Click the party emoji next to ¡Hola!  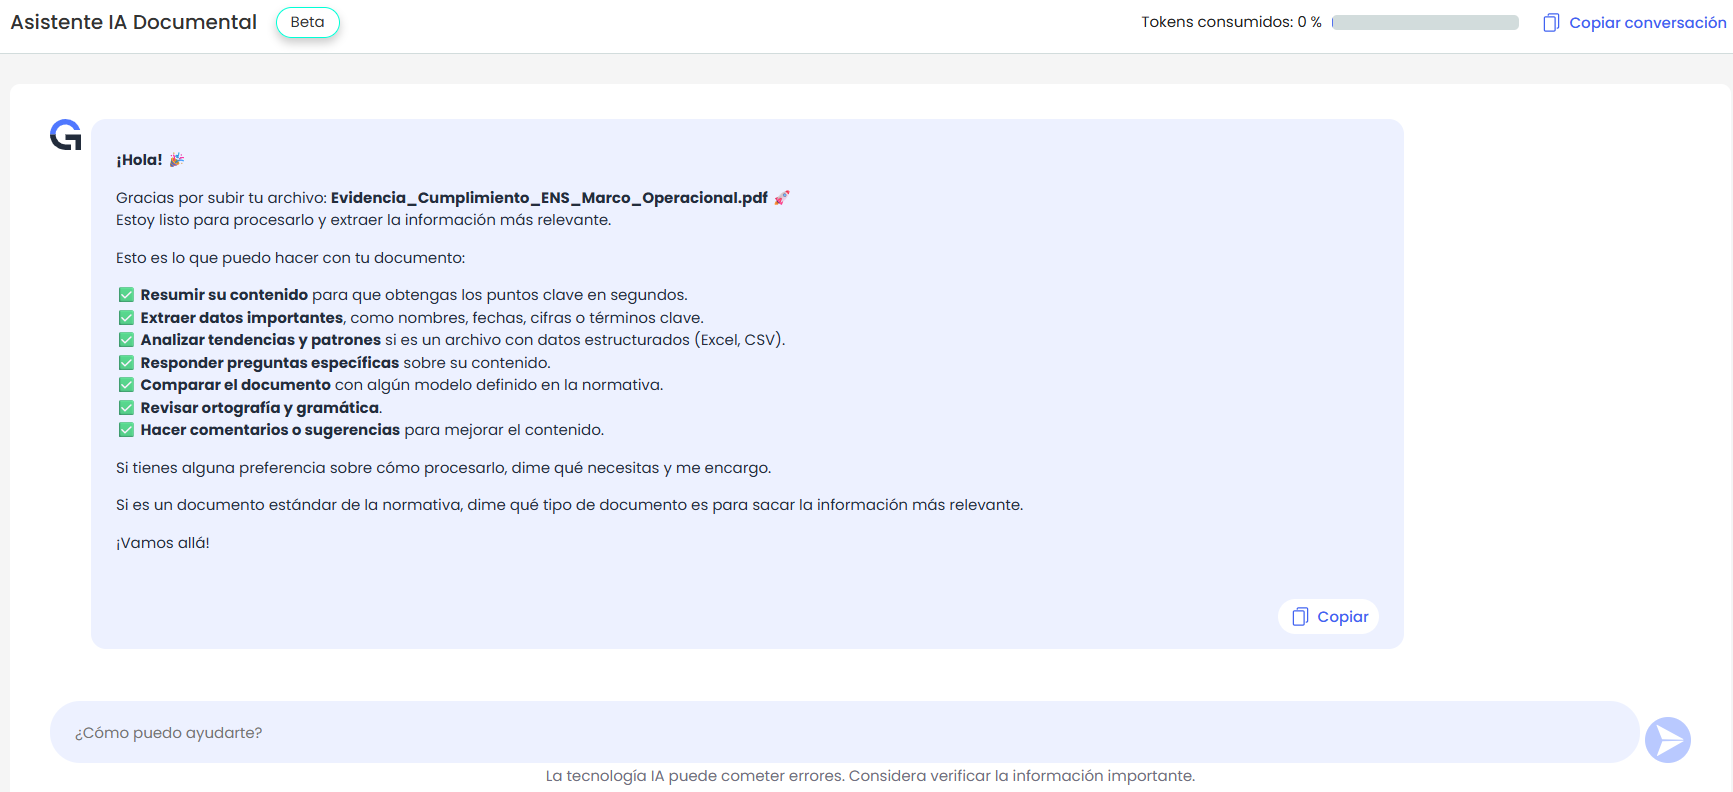click(x=177, y=160)
